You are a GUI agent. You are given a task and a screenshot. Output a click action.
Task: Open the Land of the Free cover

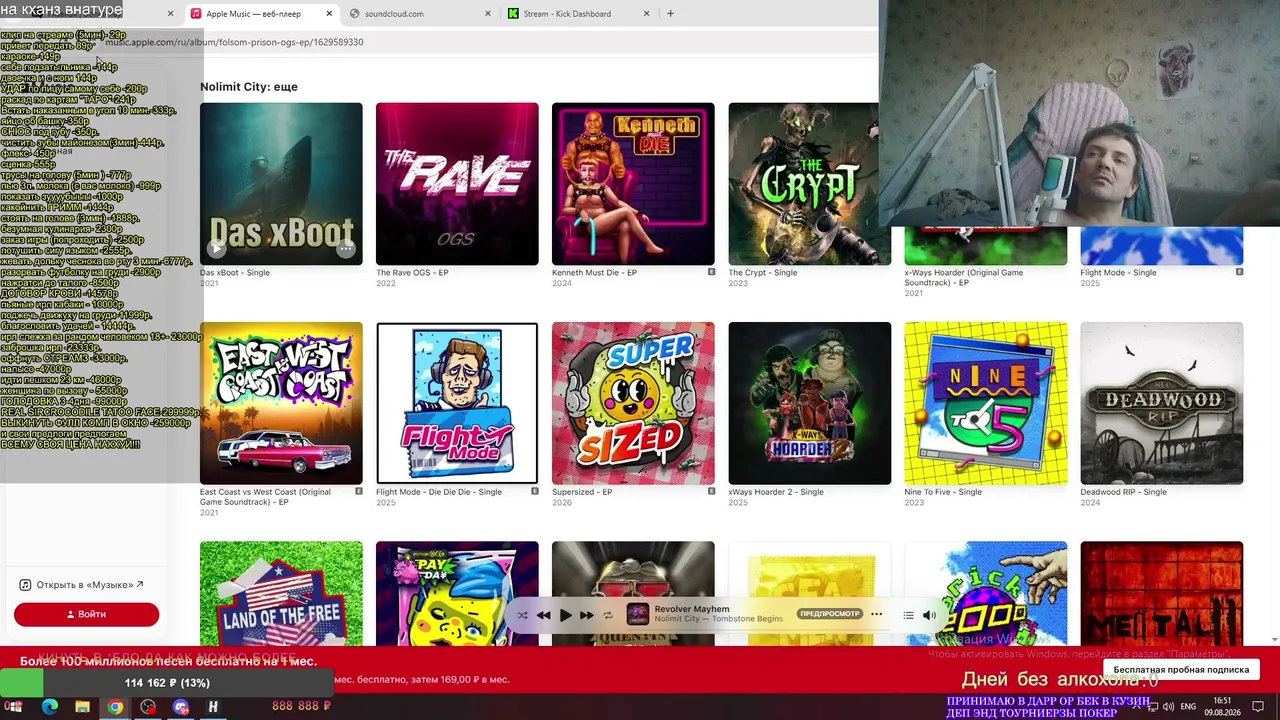[281, 593]
